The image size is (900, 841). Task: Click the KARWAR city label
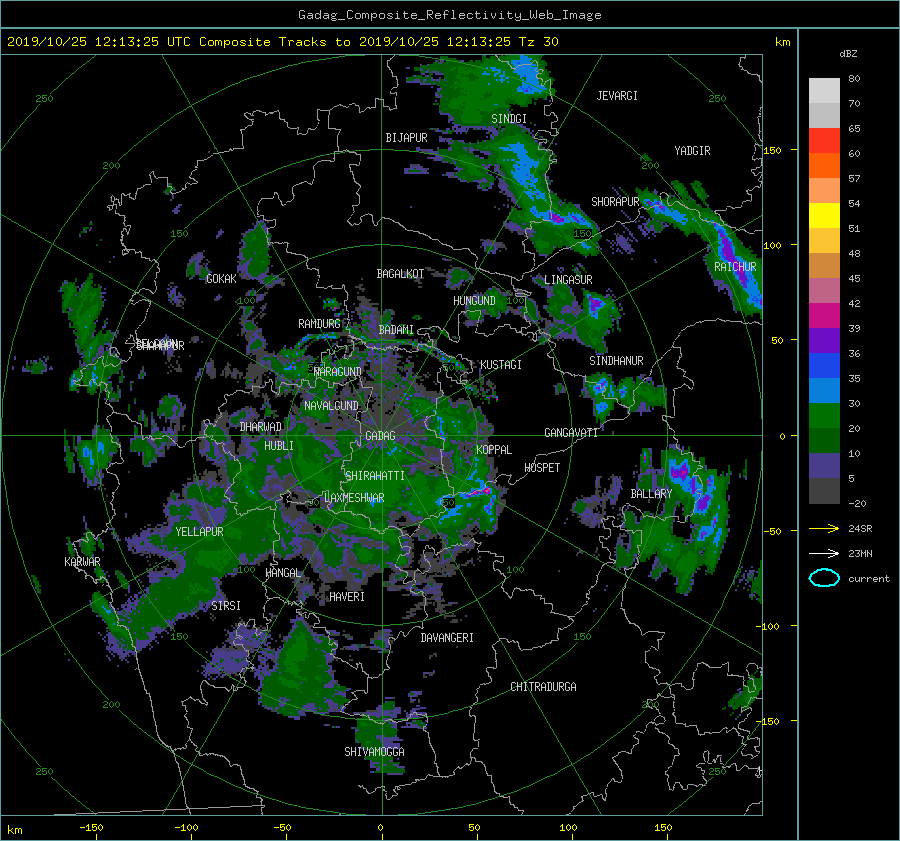coord(82,561)
